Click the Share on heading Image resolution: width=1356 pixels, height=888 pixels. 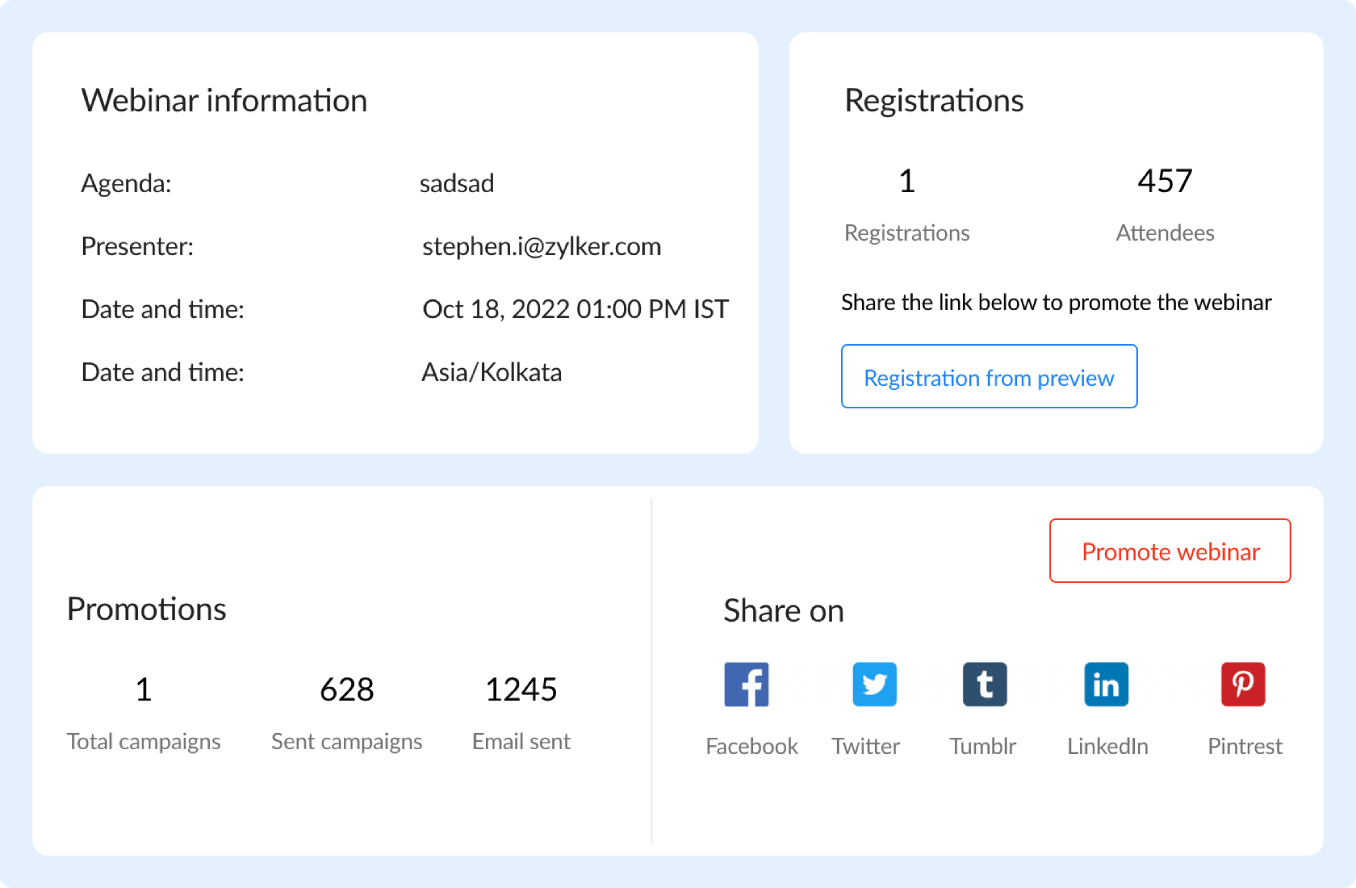coord(784,611)
